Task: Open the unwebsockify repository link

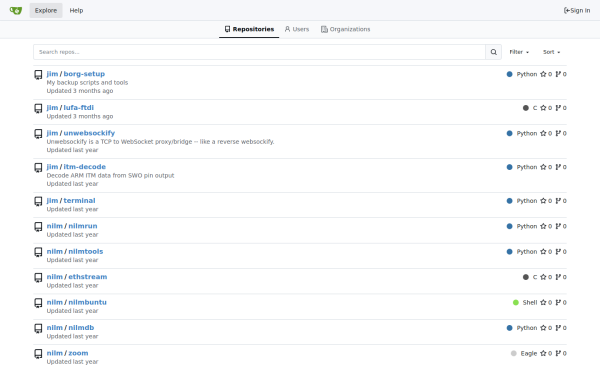Action: [x=89, y=133]
